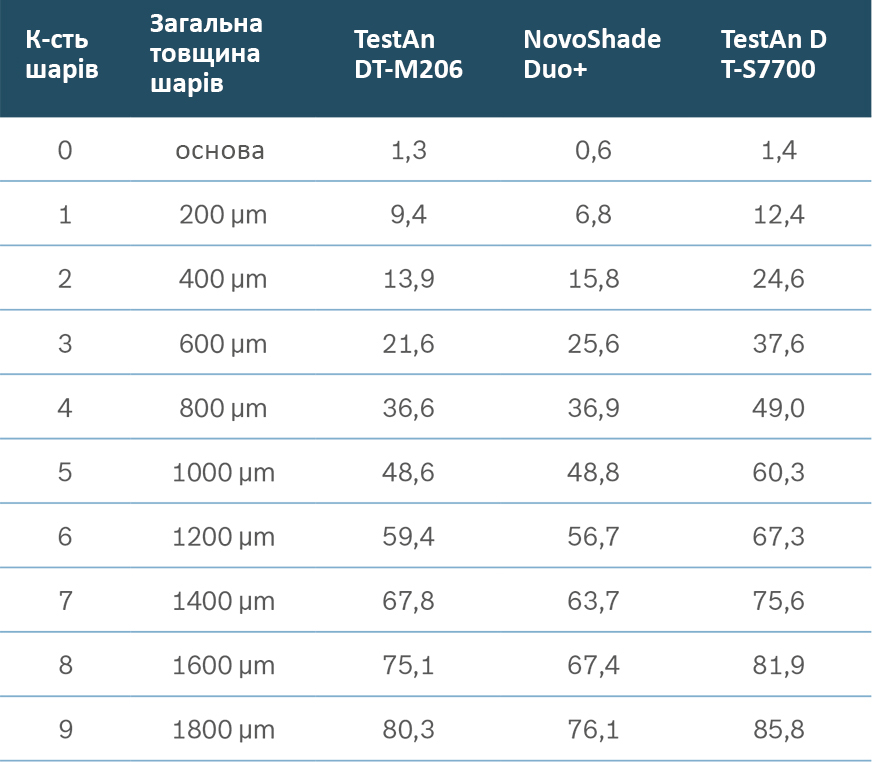This screenshot has width=872, height=762.
Task: Select the TestAn DT-M206 column header
Action: coord(408,56)
